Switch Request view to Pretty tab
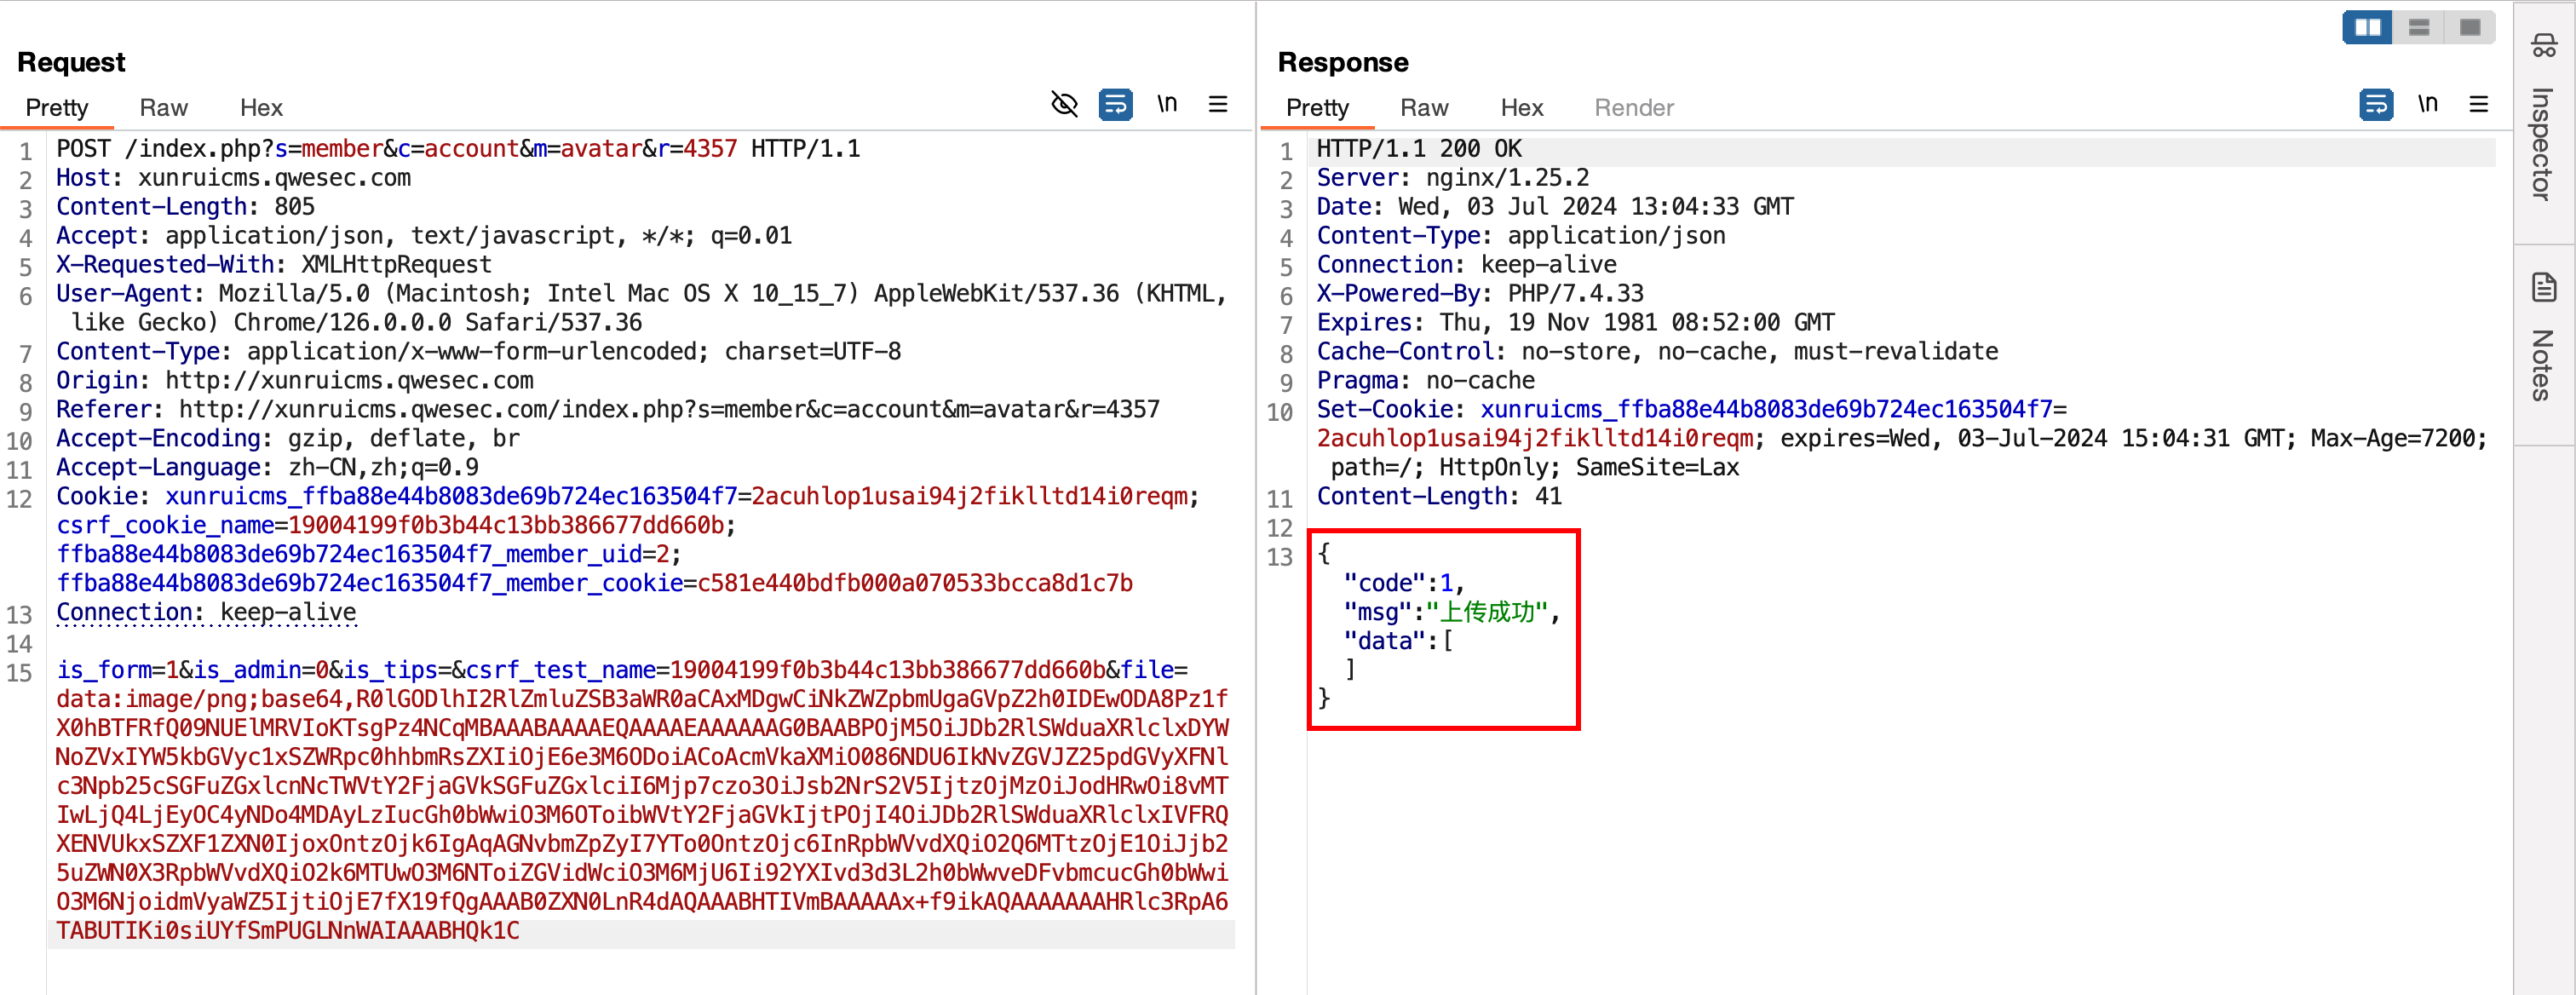The image size is (2576, 995). pyautogui.click(x=57, y=107)
